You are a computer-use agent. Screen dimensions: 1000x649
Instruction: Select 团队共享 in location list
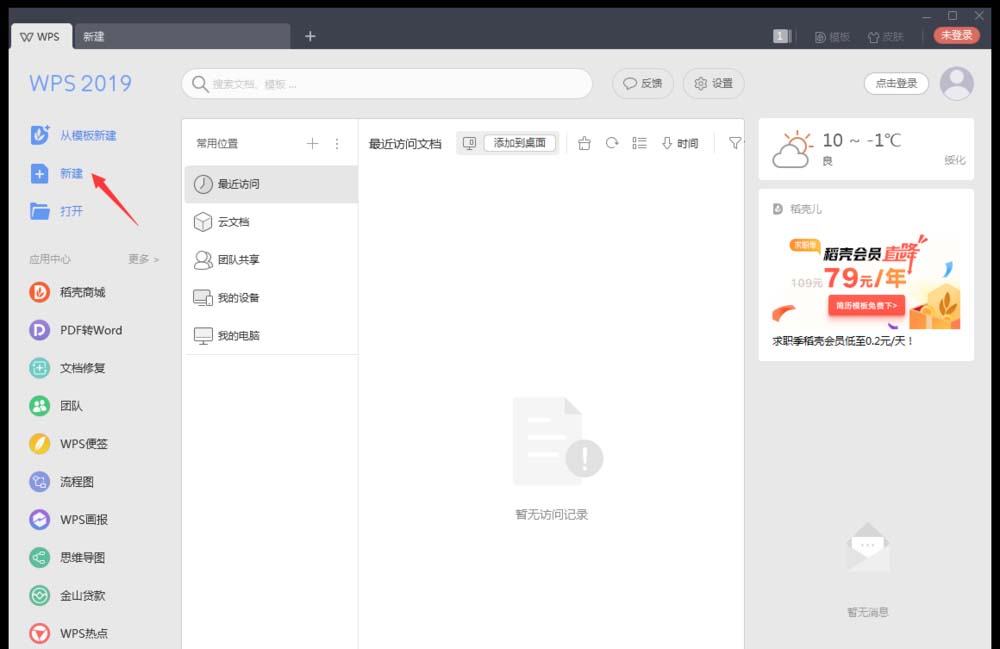271,259
